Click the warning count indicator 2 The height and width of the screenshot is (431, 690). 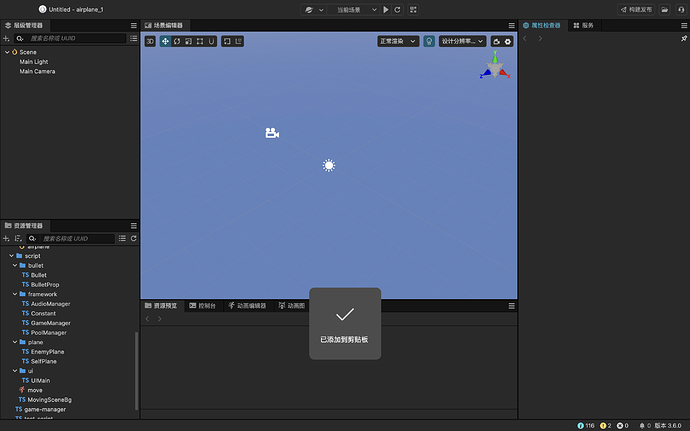(x=606, y=426)
